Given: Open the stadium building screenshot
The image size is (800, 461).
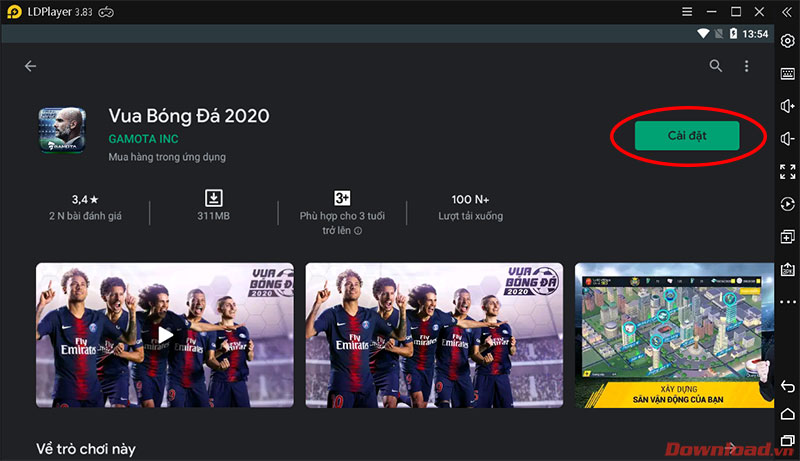Looking at the screenshot, I should (x=674, y=335).
